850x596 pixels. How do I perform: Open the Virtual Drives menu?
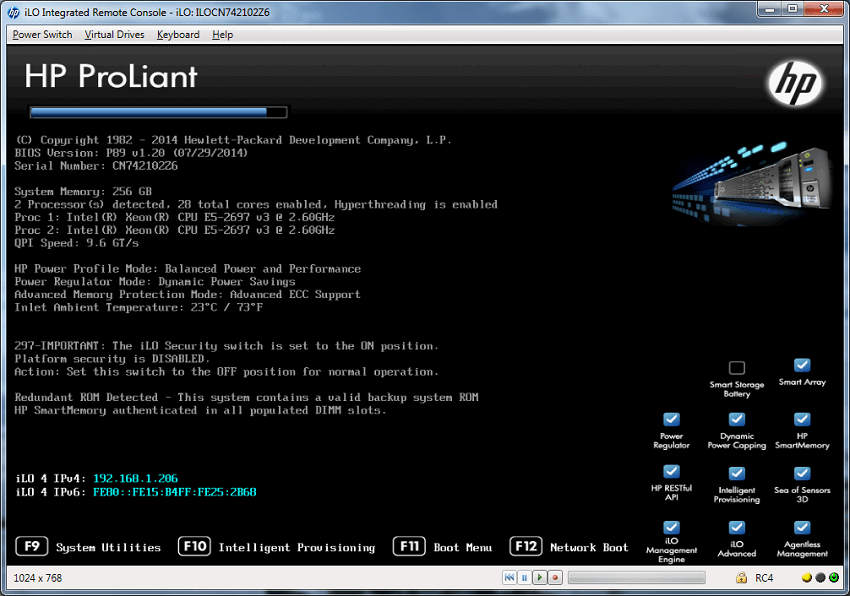point(114,35)
